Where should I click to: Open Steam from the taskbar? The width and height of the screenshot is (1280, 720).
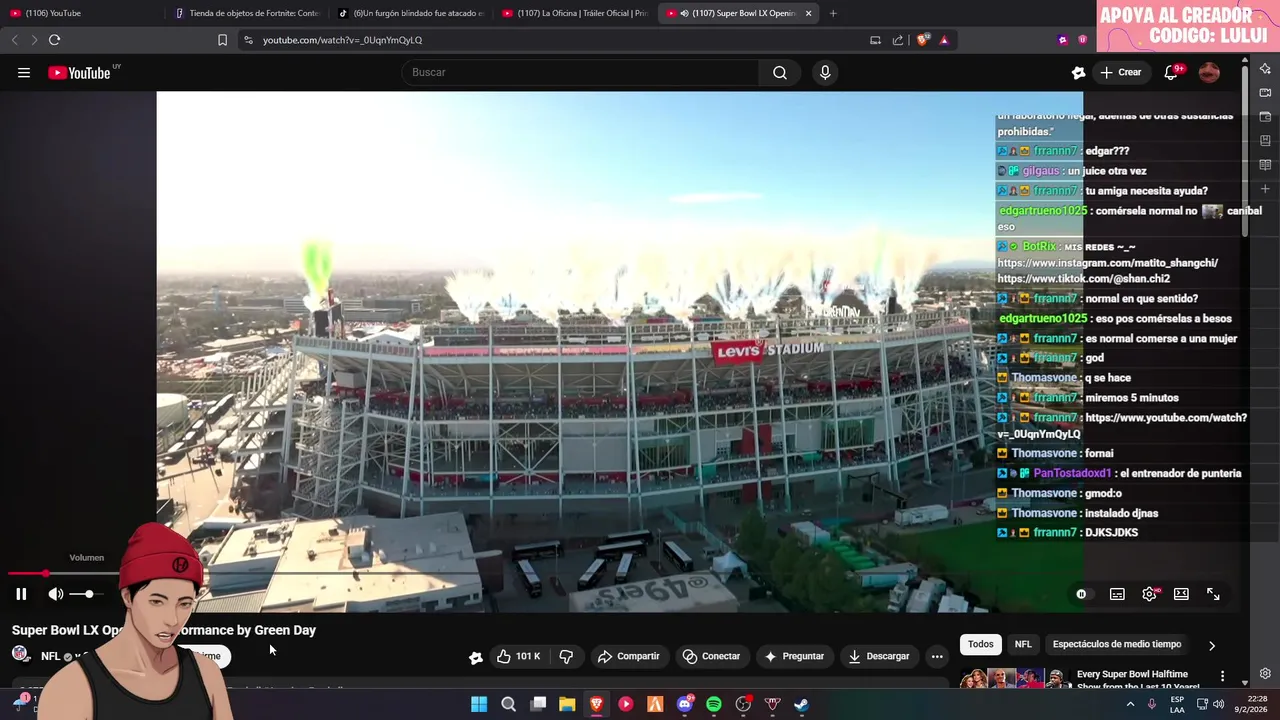point(802,704)
